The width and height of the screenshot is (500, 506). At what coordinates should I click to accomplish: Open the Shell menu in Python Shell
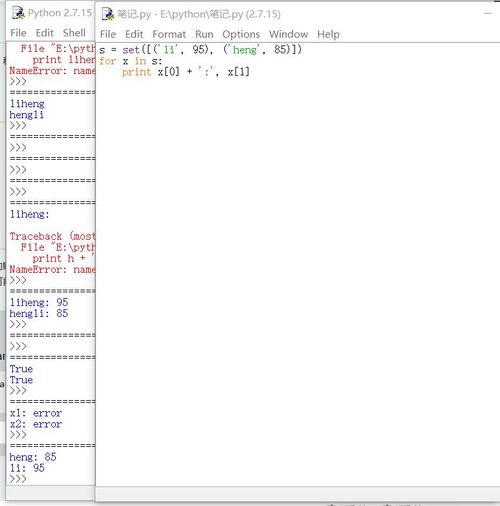(74, 33)
